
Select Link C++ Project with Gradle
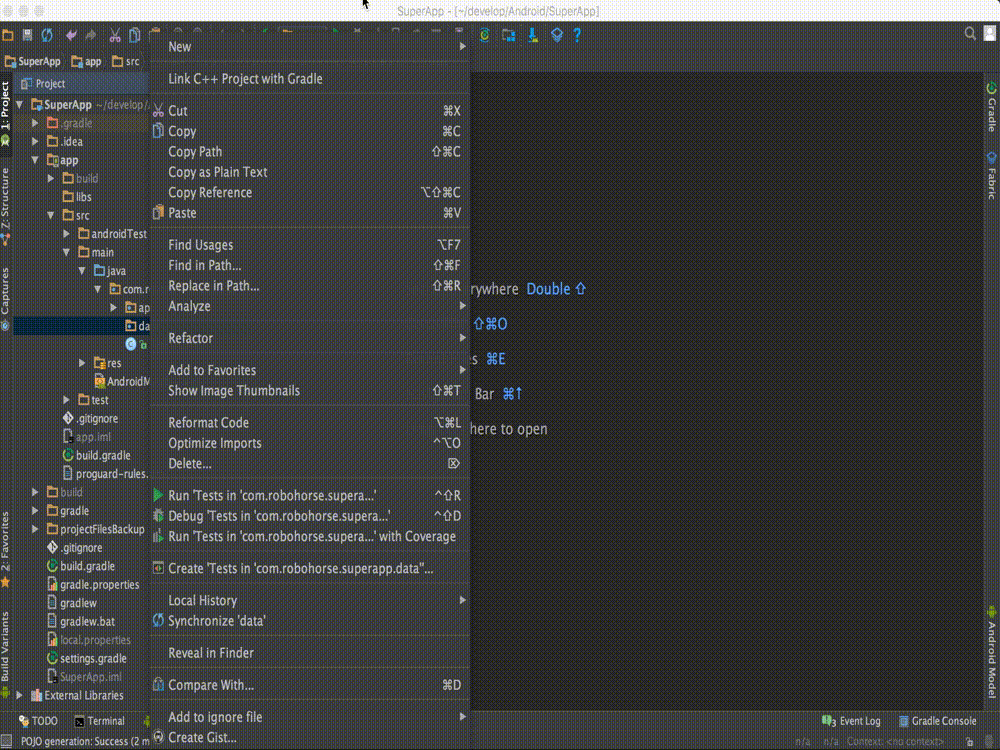(244, 78)
